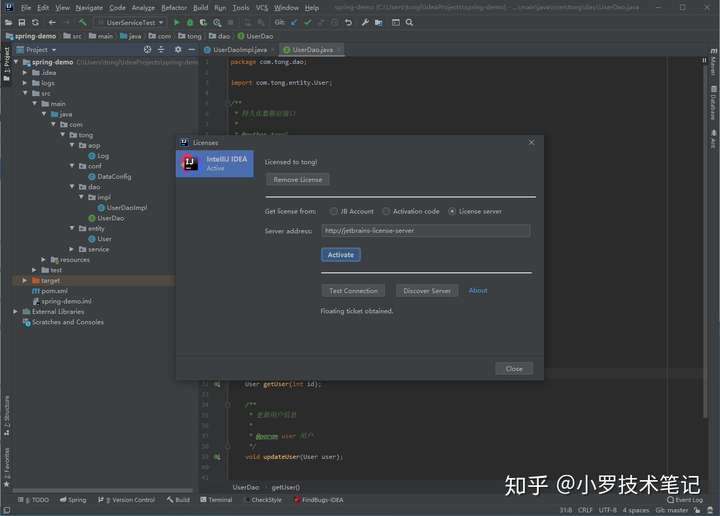Expand the resources folder
Viewport: 720px width, 516px height.
pyautogui.click(x=44, y=259)
